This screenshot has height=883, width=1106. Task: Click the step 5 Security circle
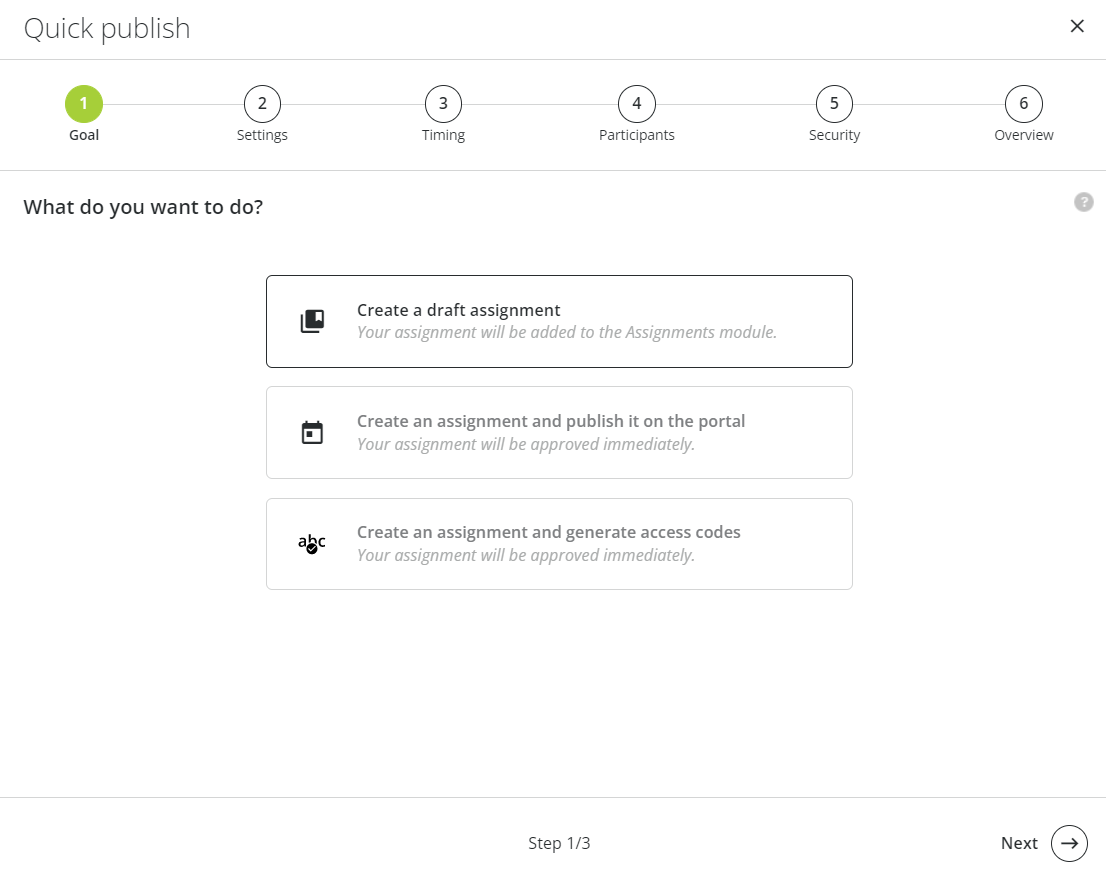834,103
